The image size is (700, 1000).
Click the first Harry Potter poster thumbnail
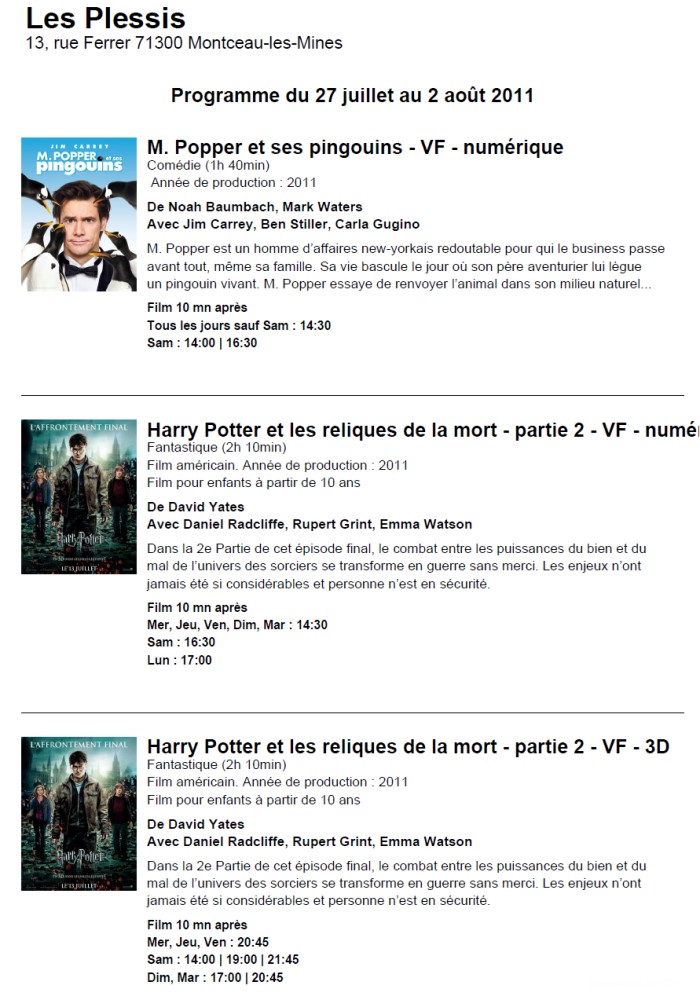point(78,497)
